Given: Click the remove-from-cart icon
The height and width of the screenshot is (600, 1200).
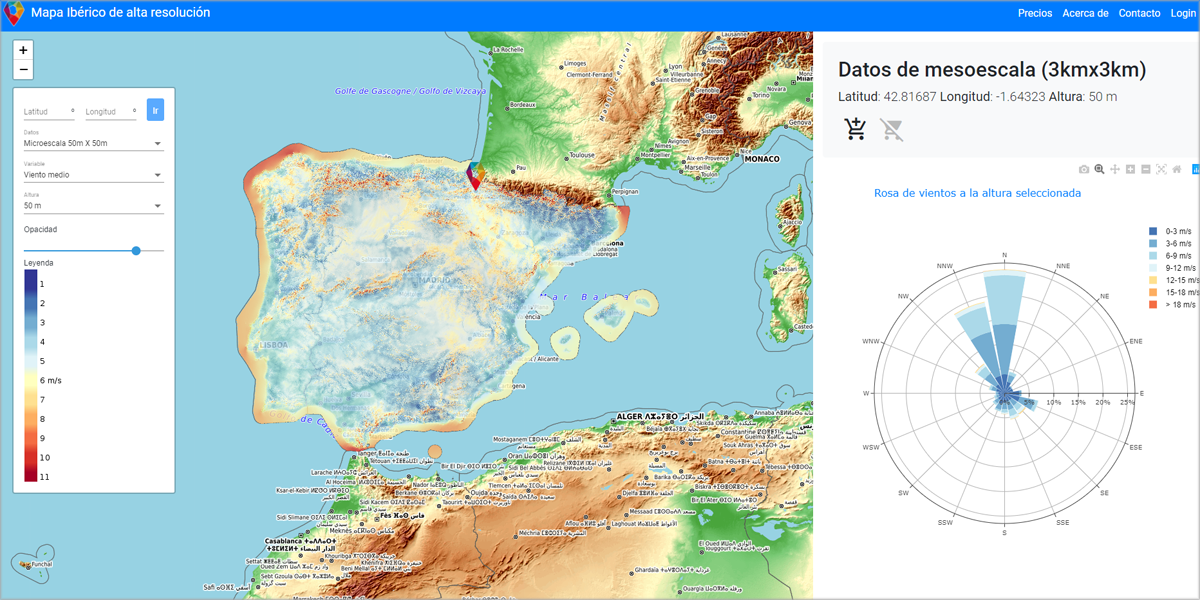Looking at the screenshot, I should pos(892,129).
